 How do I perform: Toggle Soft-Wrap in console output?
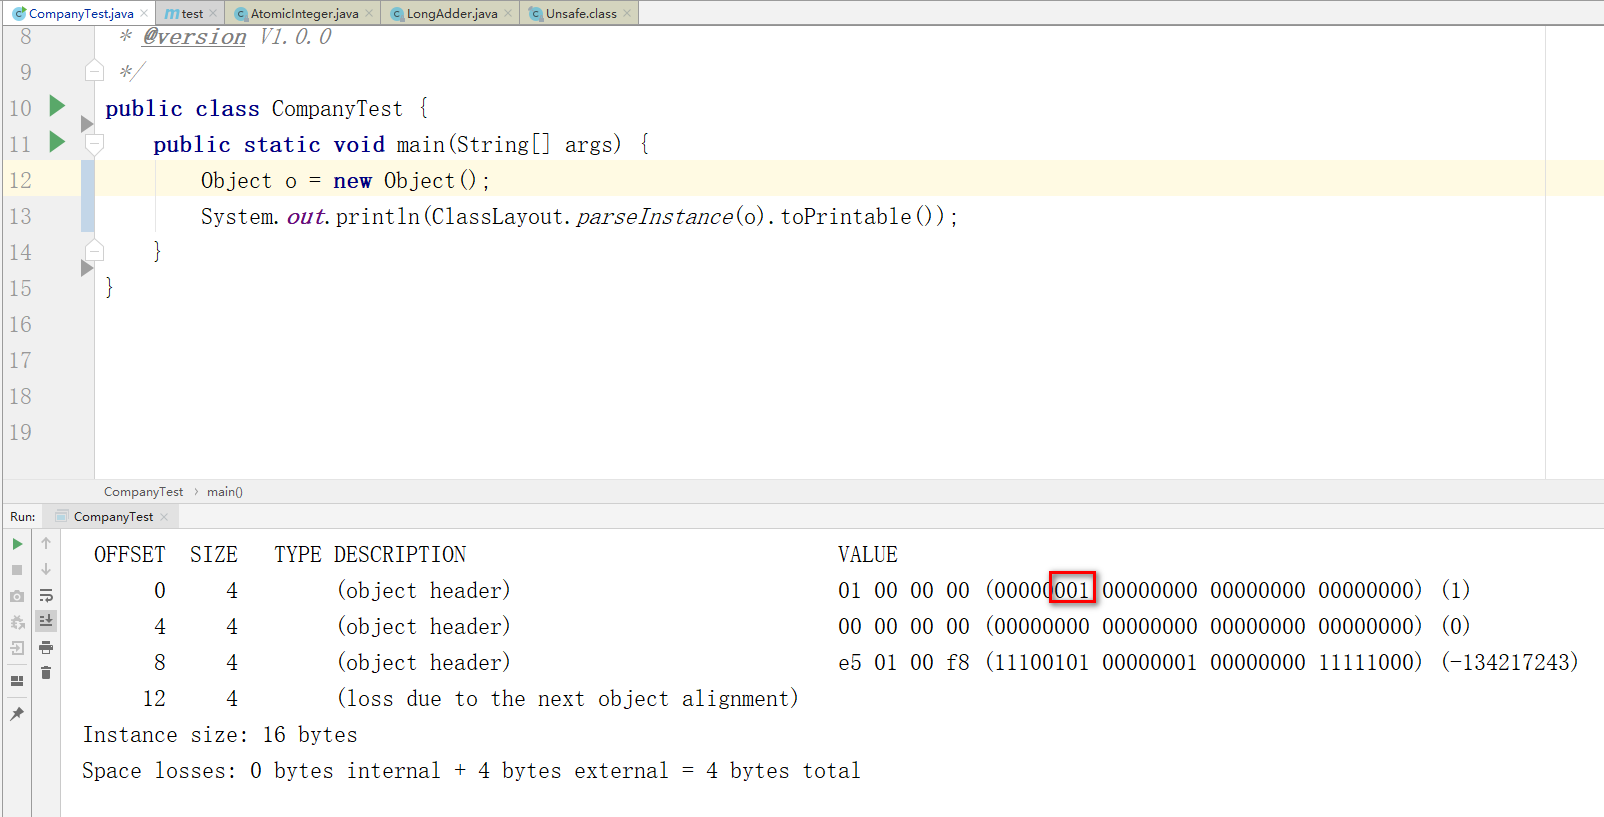click(x=46, y=596)
